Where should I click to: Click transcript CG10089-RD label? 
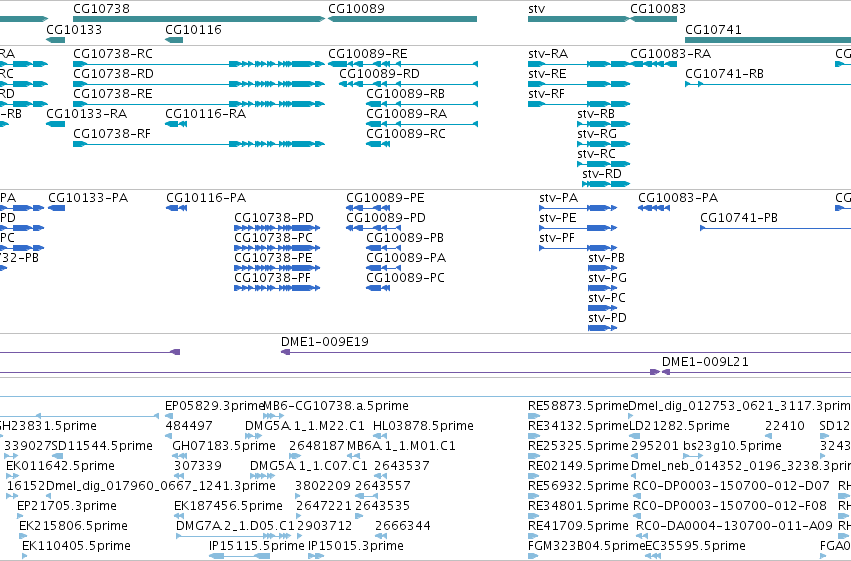point(379,74)
